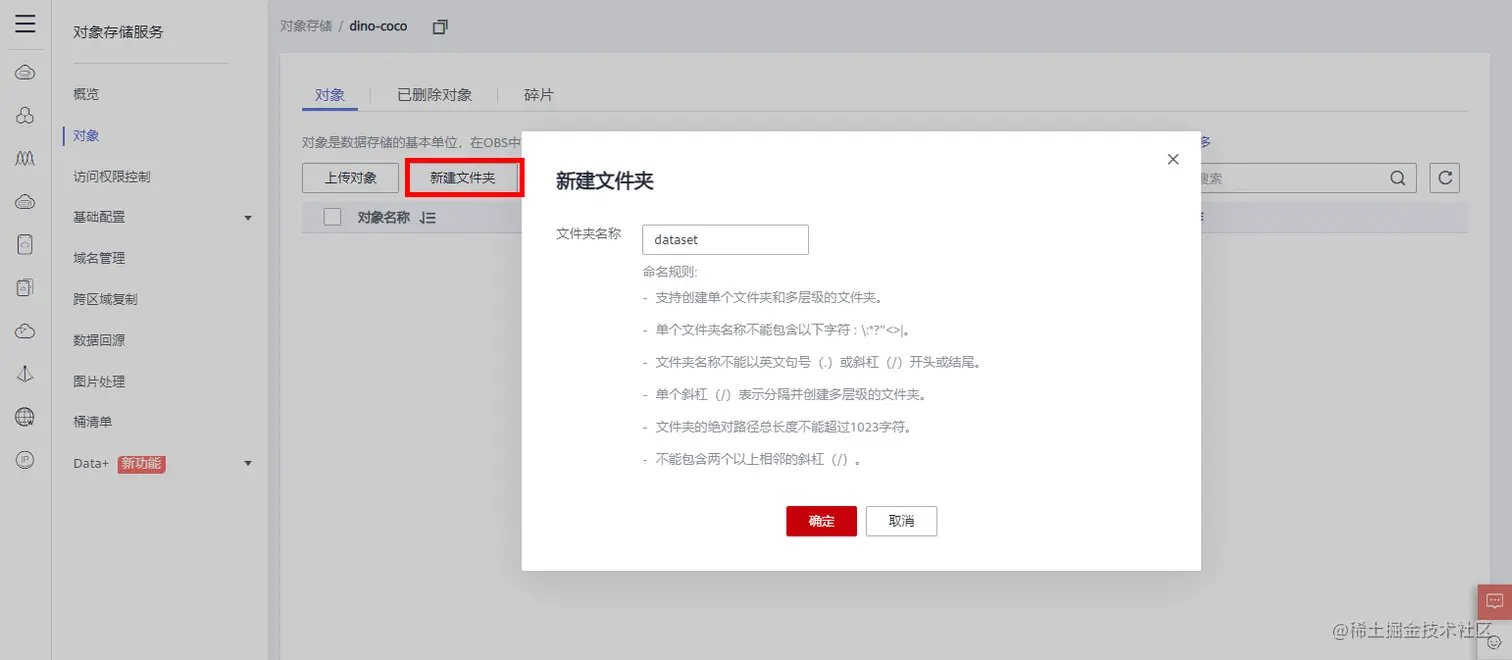The height and width of the screenshot is (660, 1512).
Task: Open 域名管理 in the sidebar
Action: pos(99,258)
